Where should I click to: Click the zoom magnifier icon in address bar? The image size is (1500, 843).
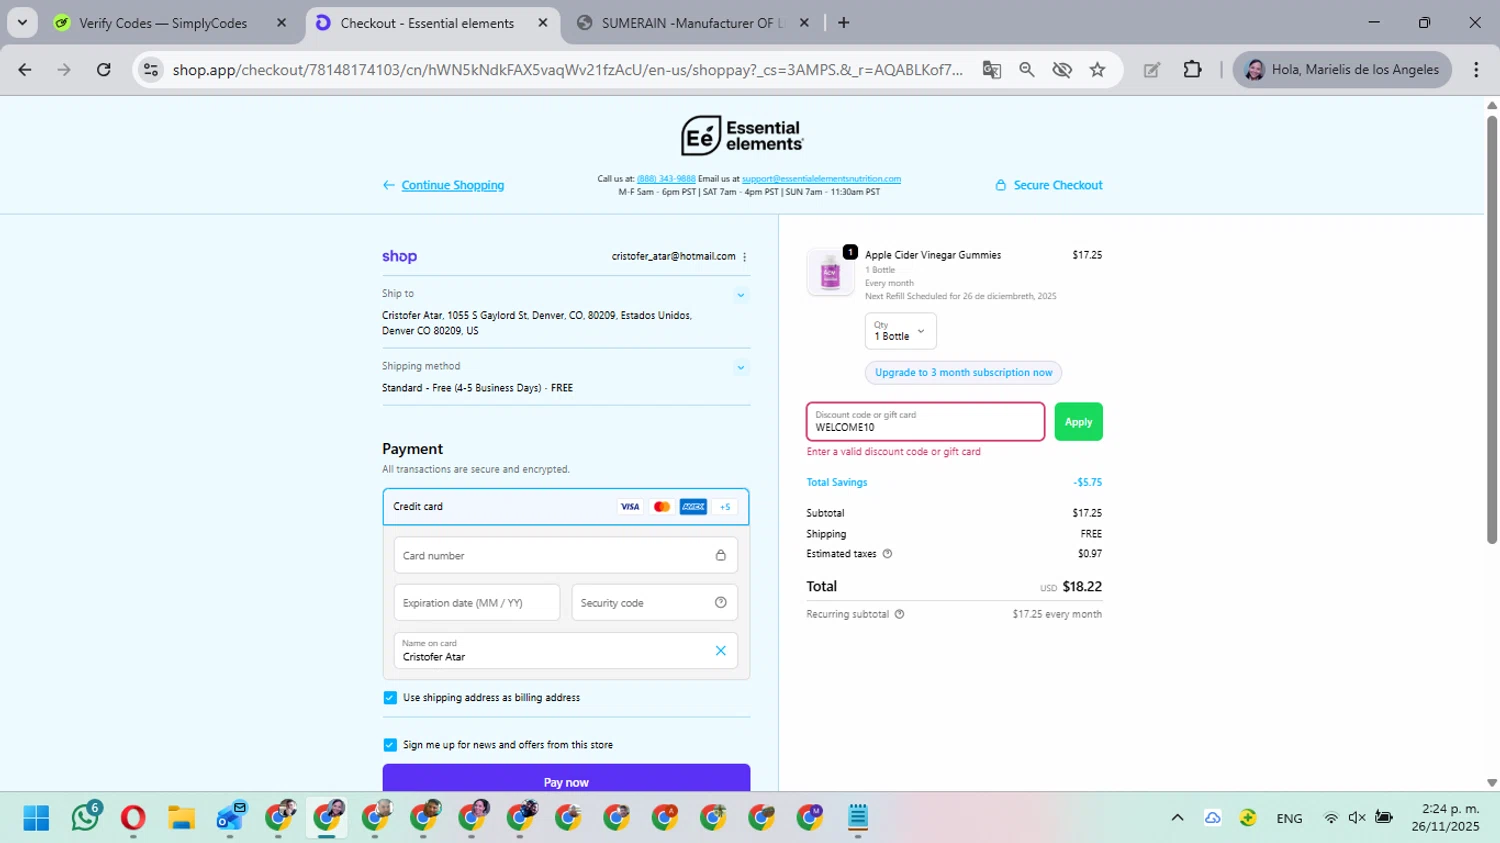pyautogui.click(x=1027, y=69)
